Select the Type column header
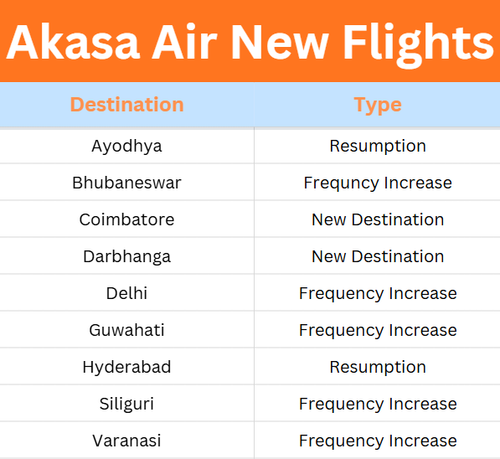 coord(378,105)
